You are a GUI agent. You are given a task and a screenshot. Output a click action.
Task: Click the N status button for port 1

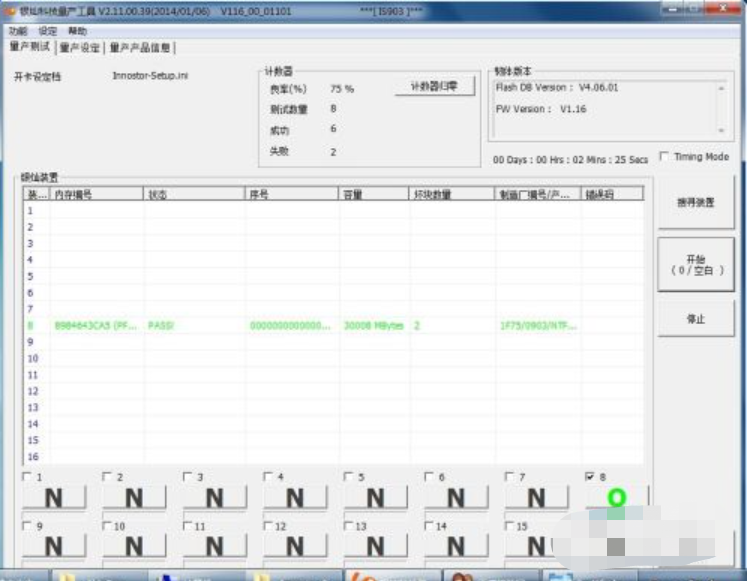(x=54, y=498)
